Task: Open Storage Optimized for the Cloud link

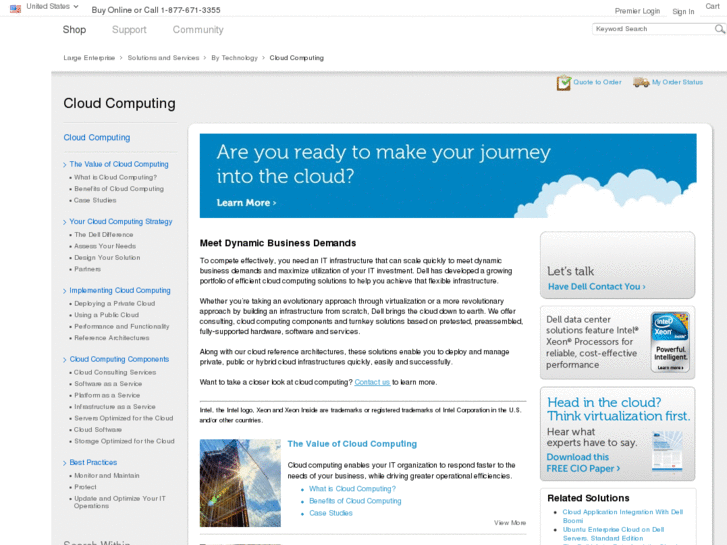Action: point(124,441)
